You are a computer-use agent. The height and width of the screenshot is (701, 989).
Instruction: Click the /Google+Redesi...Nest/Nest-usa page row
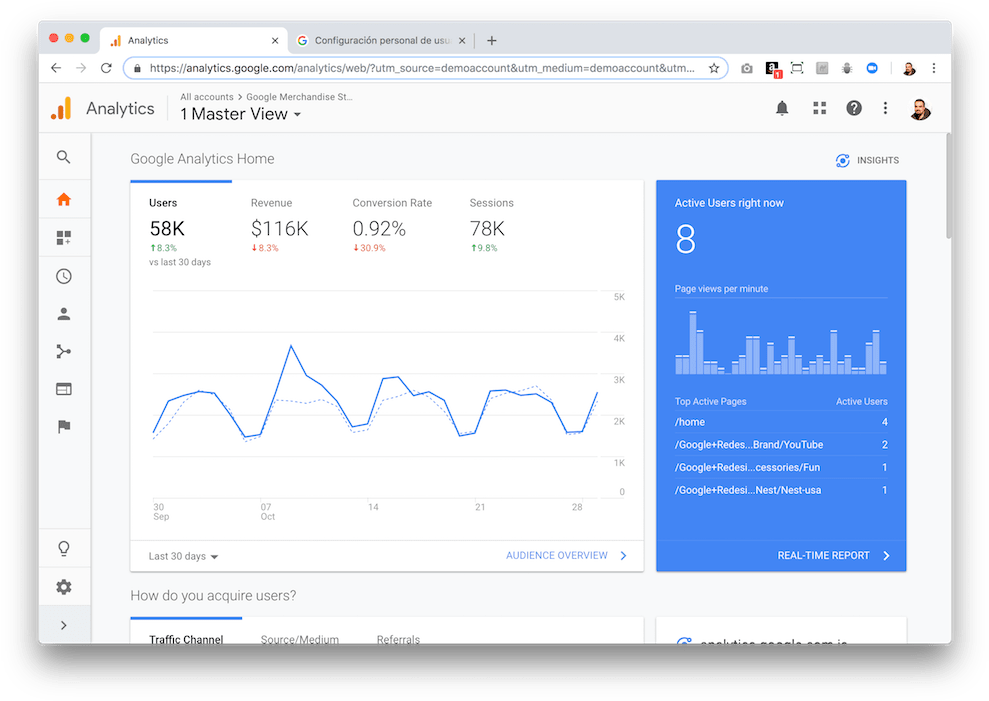tap(781, 490)
